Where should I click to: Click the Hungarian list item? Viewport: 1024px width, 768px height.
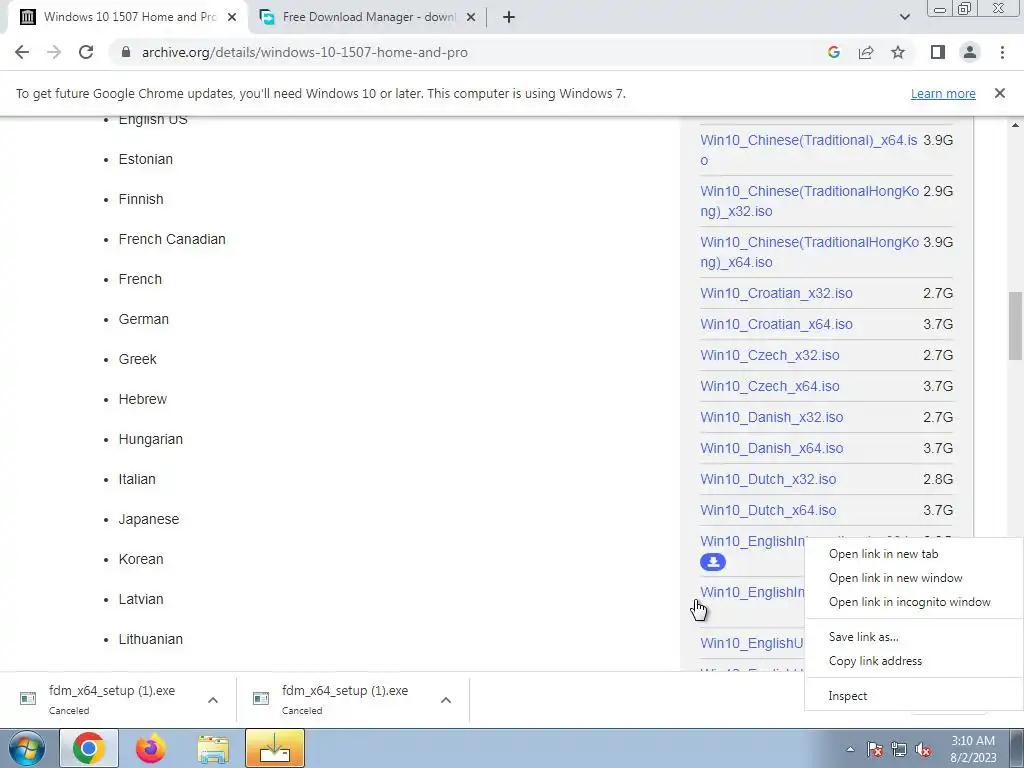click(x=150, y=440)
